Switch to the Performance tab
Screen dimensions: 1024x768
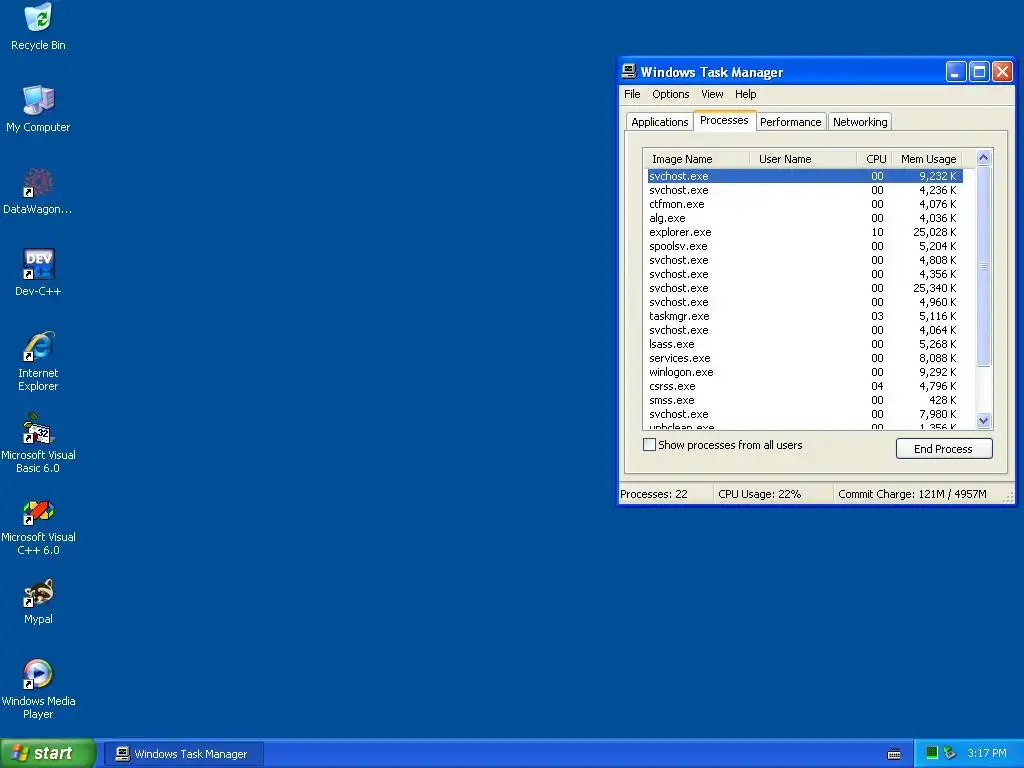790,122
